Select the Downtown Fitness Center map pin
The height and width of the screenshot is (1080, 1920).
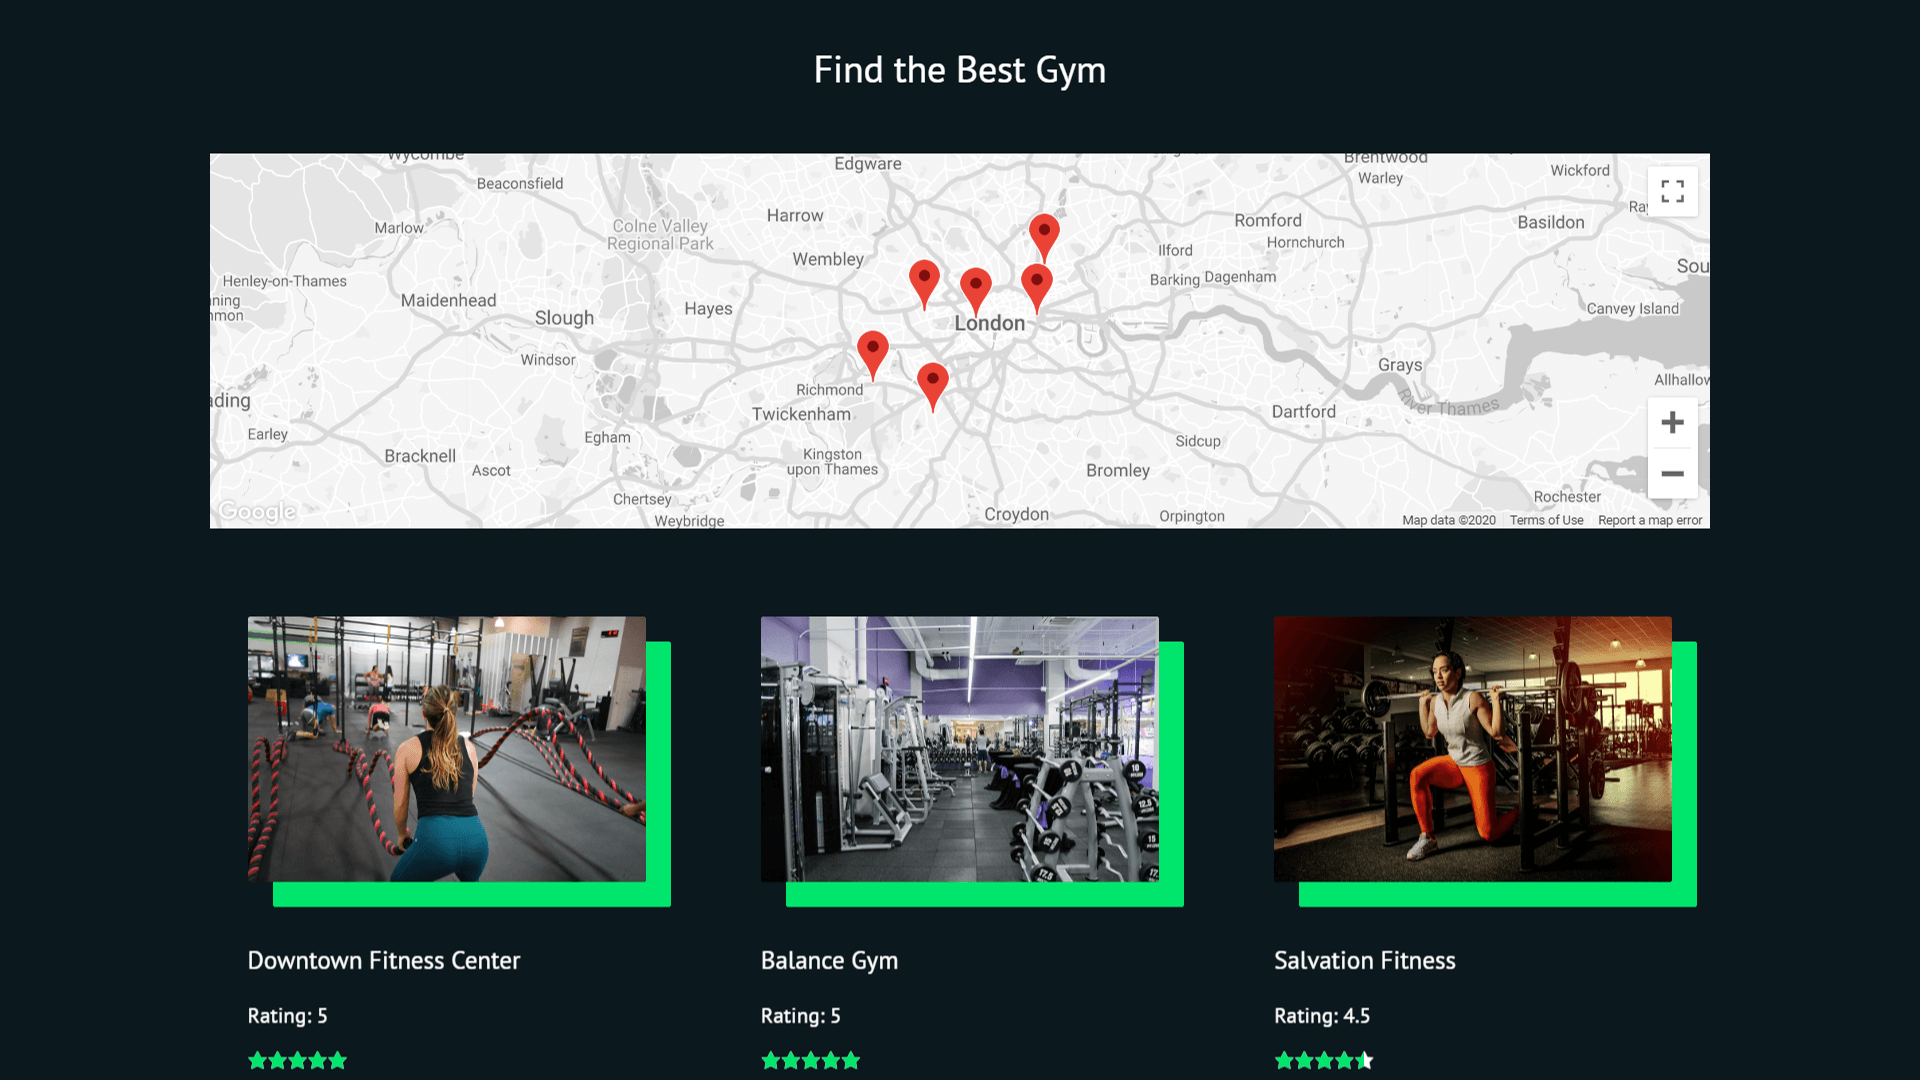pyautogui.click(x=973, y=280)
